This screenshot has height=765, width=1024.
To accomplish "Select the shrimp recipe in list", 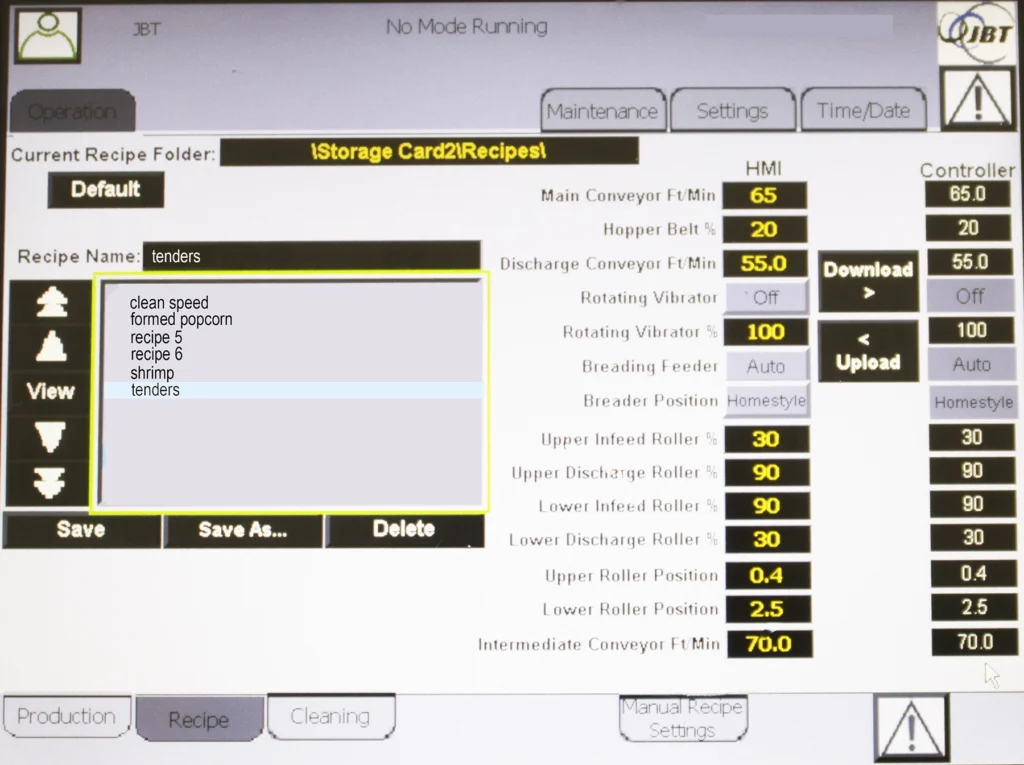I will (x=152, y=373).
